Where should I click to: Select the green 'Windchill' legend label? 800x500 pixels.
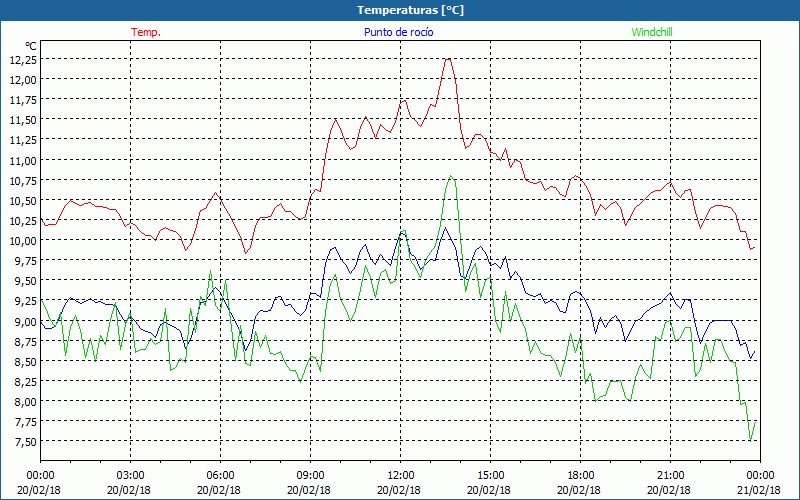[652, 32]
